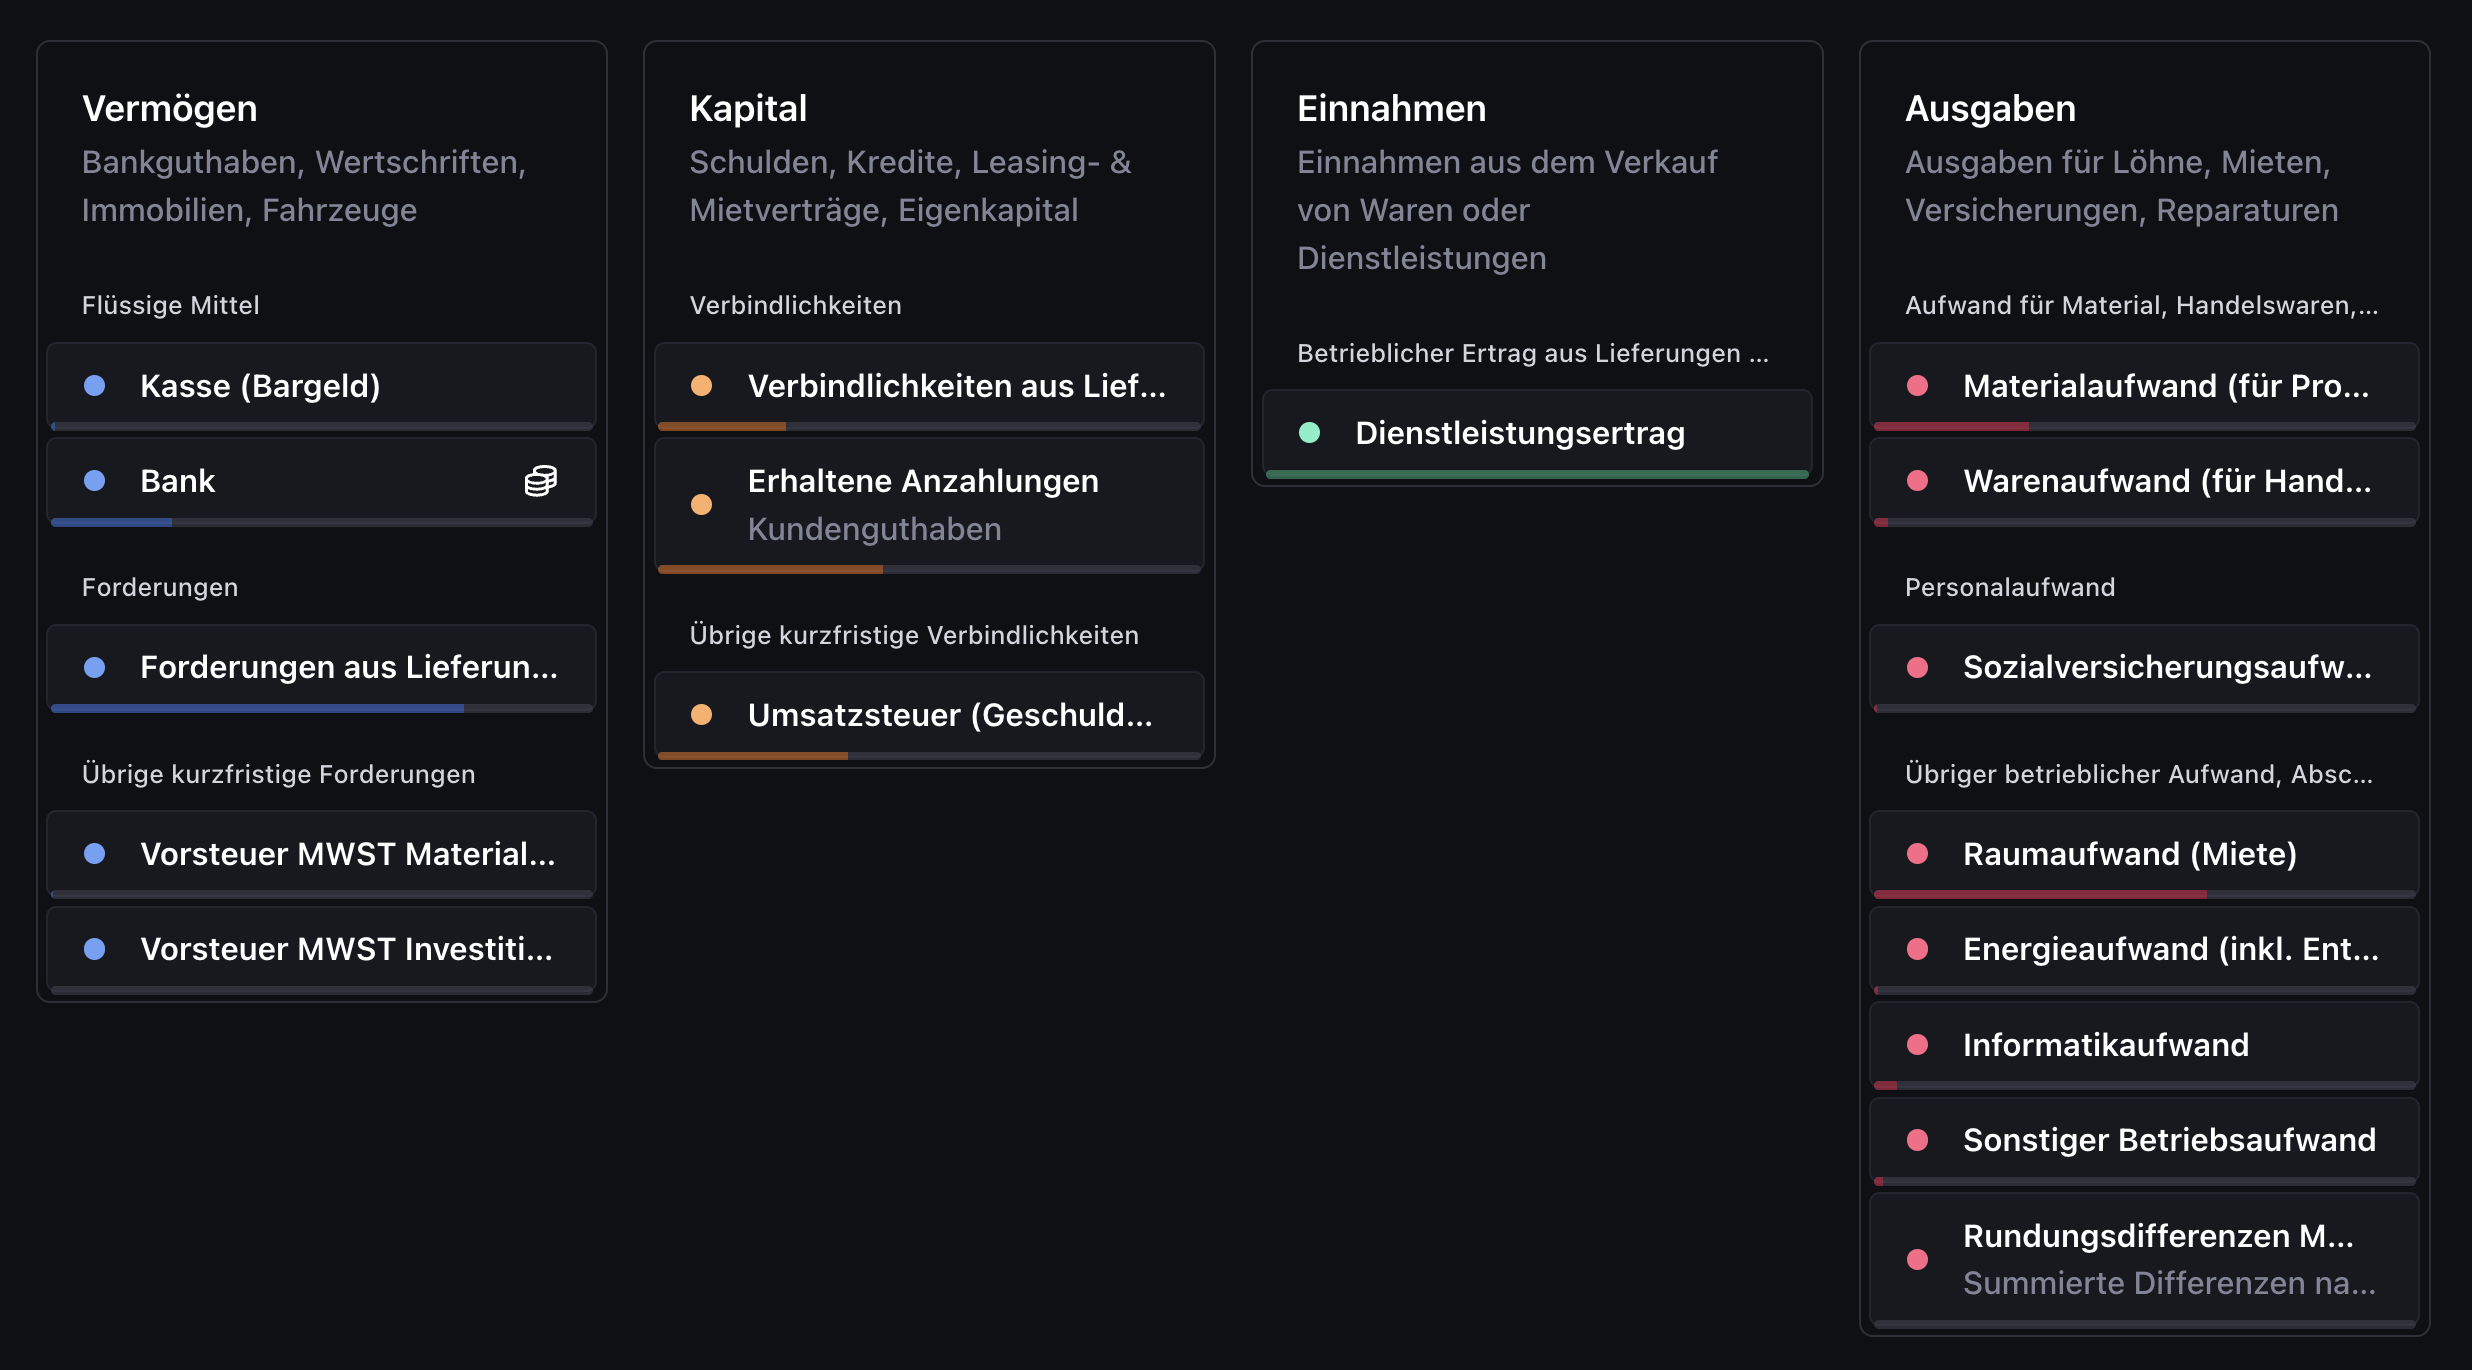The width and height of the screenshot is (2472, 1370).
Task: Click the orange dot beside Erhaltene Anzahlungen
Action: [702, 505]
